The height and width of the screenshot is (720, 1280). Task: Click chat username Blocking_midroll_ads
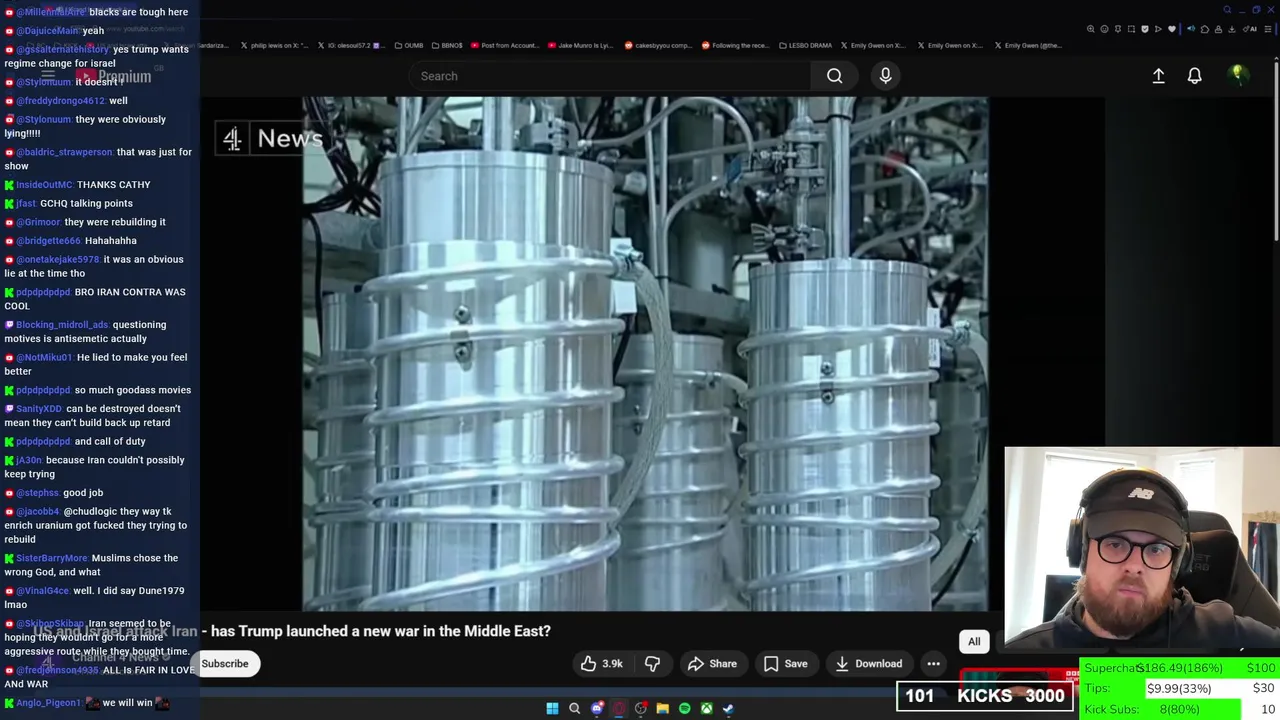62,325
